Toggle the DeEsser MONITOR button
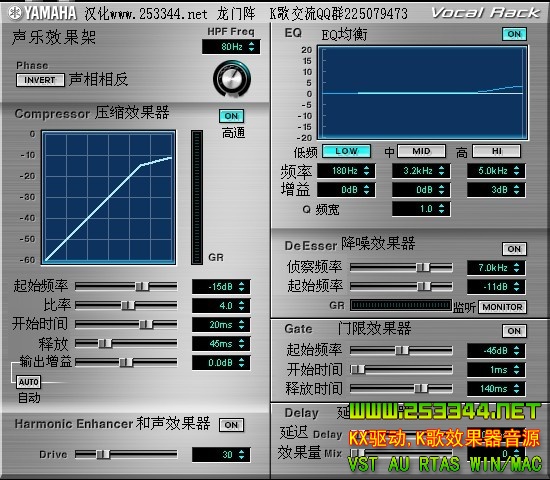This screenshot has width=550, height=480. coord(502,307)
